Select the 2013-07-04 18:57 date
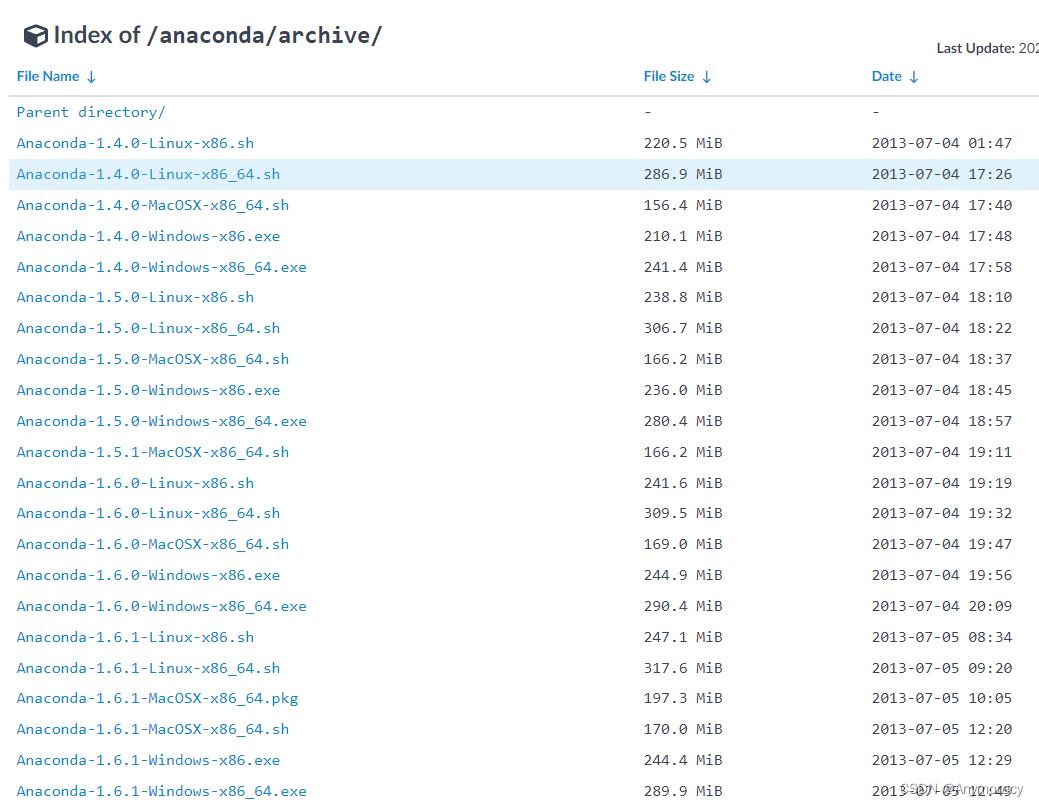Image resolution: width=1039 pixels, height=806 pixels. [x=942, y=421]
